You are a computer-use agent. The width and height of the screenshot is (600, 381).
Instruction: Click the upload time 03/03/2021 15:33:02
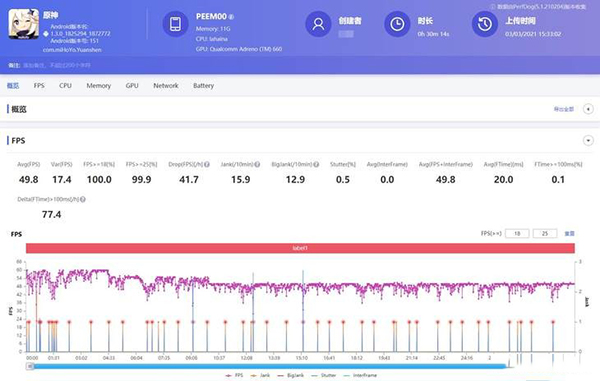(x=533, y=34)
